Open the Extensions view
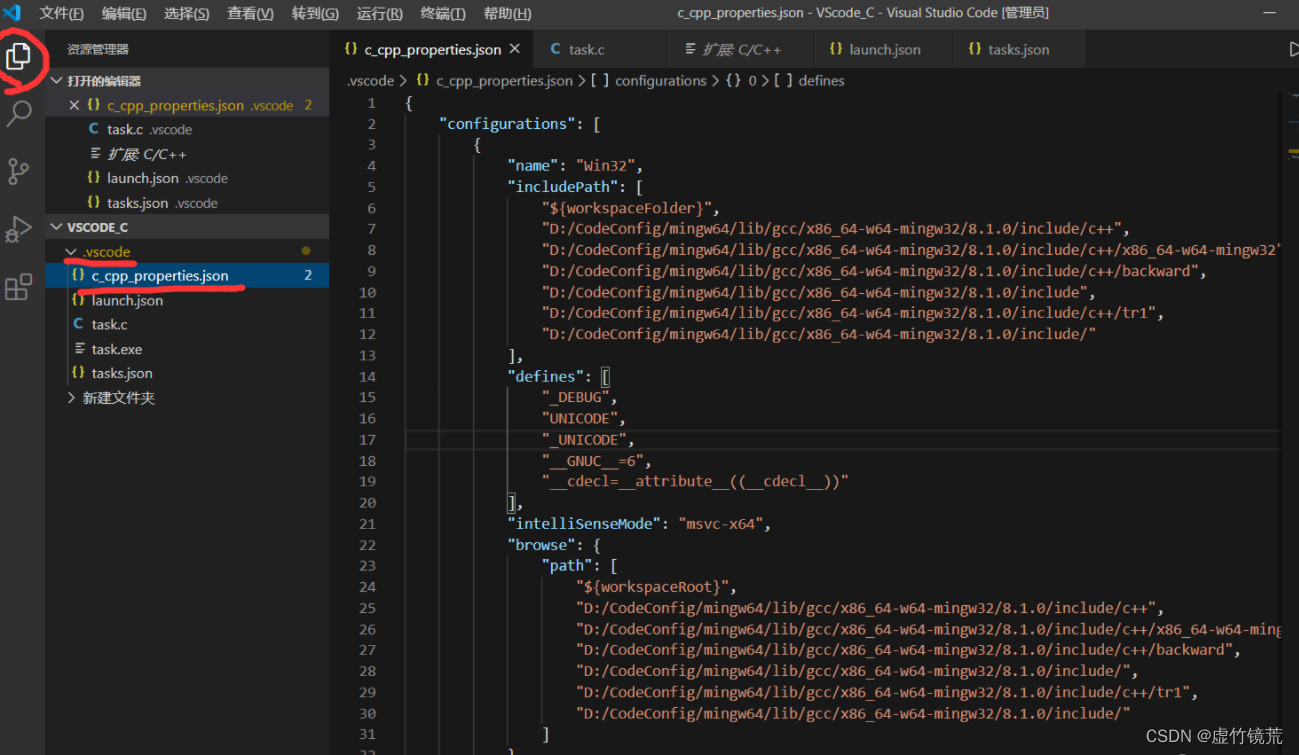Viewport: 1299px width, 755px height. [x=19, y=288]
